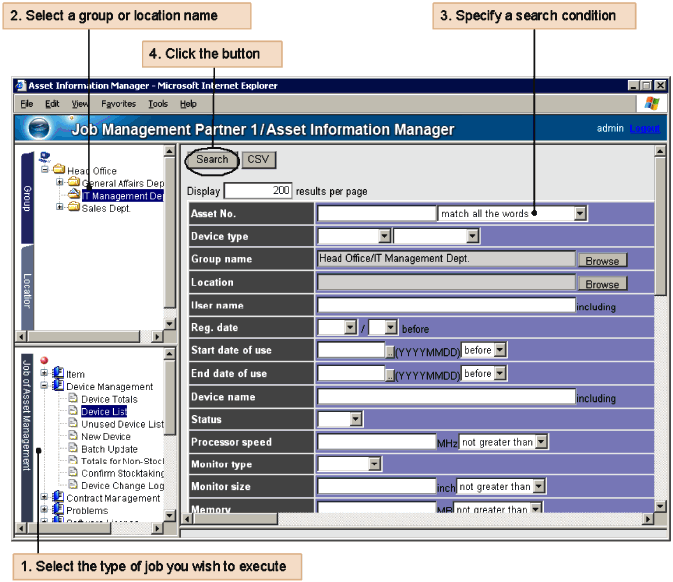Open the 'match all the words' dropdown
The height and width of the screenshot is (582, 673).
[580, 213]
